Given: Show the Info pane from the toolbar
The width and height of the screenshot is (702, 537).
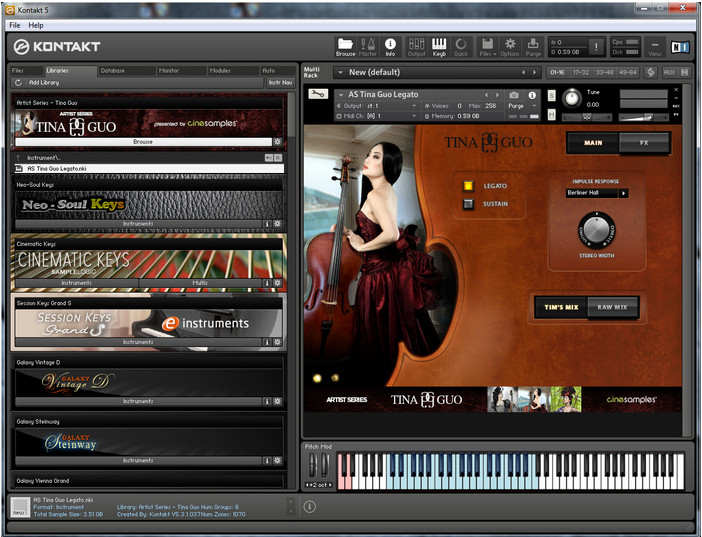Looking at the screenshot, I should click(x=390, y=47).
